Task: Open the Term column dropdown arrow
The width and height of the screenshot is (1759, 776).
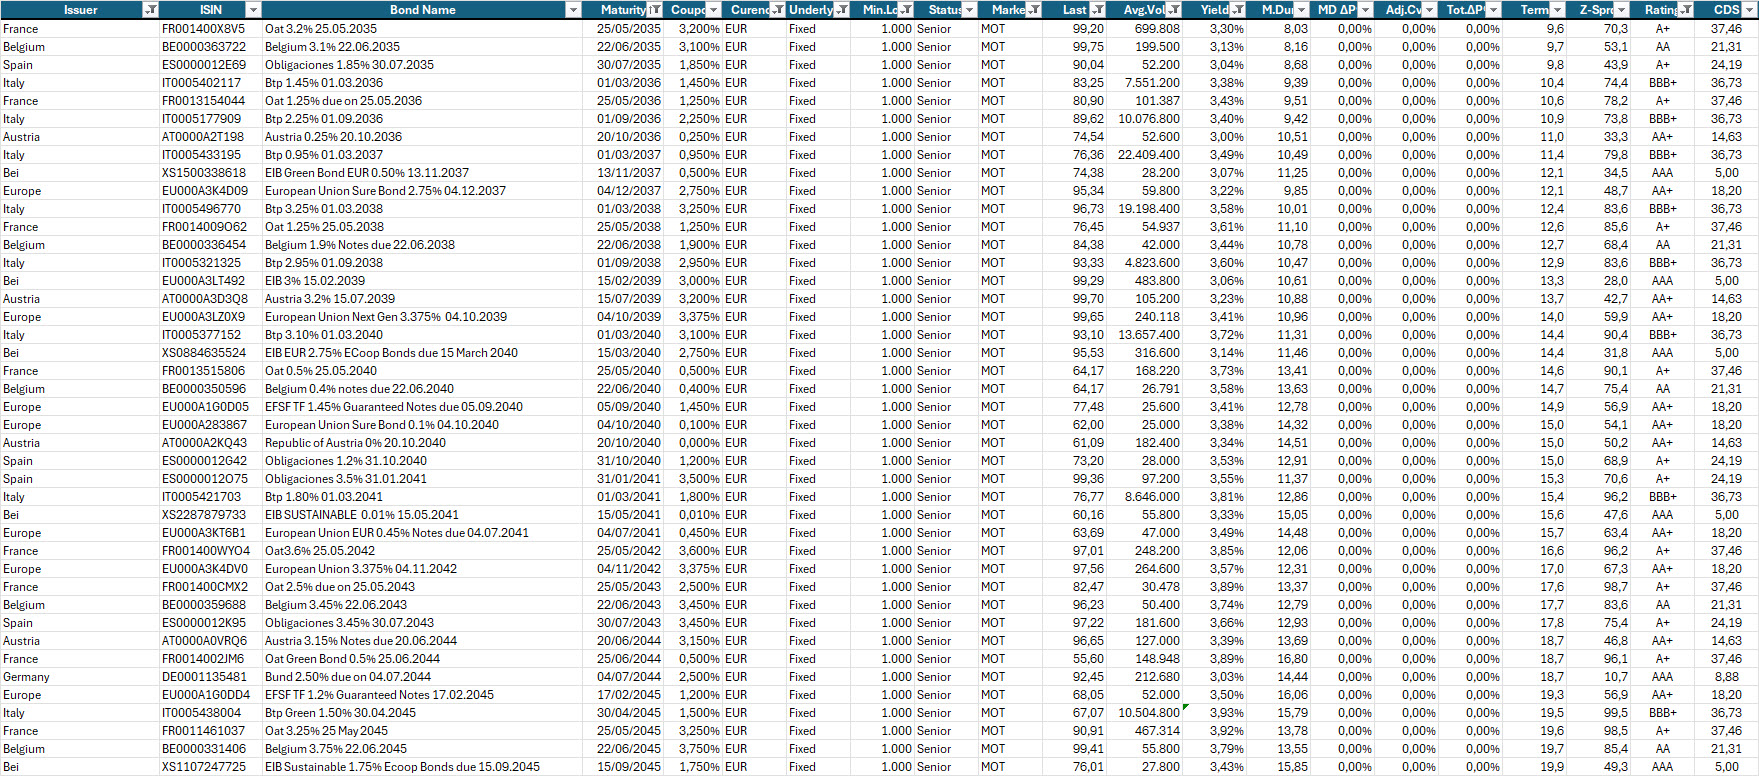Action: [x=1557, y=10]
